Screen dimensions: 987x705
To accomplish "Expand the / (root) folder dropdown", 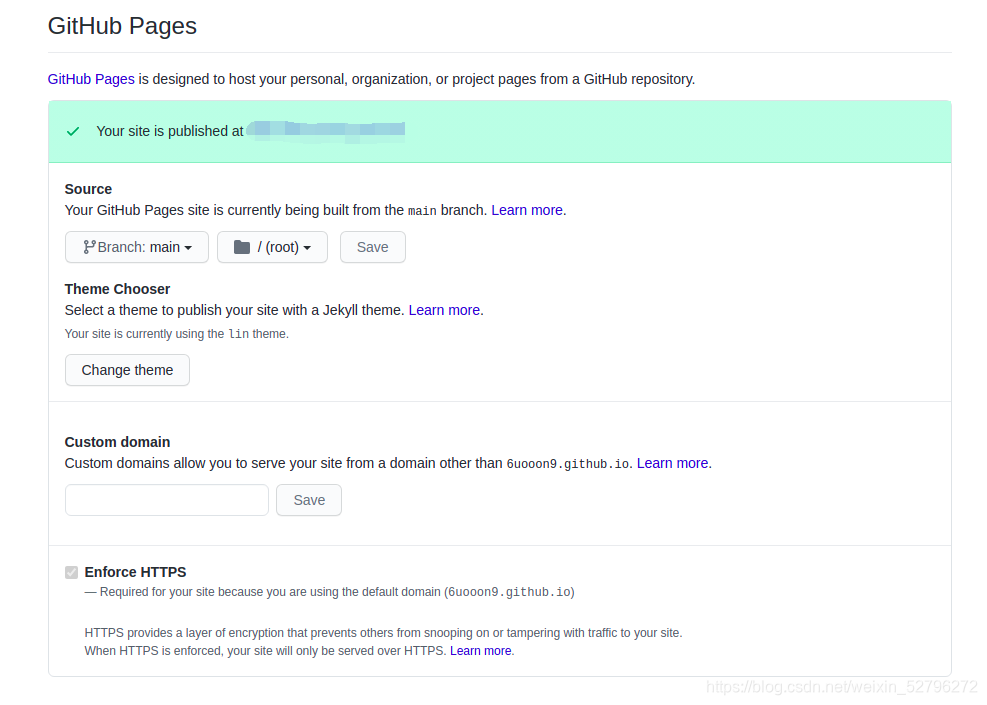I will tap(273, 247).
